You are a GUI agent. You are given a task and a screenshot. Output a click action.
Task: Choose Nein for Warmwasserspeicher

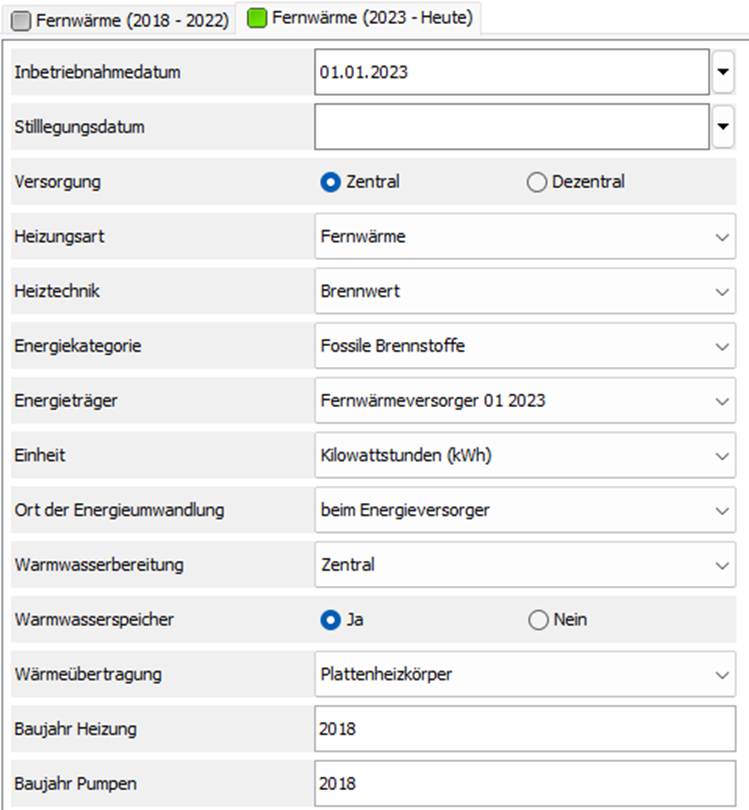click(x=537, y=620)
